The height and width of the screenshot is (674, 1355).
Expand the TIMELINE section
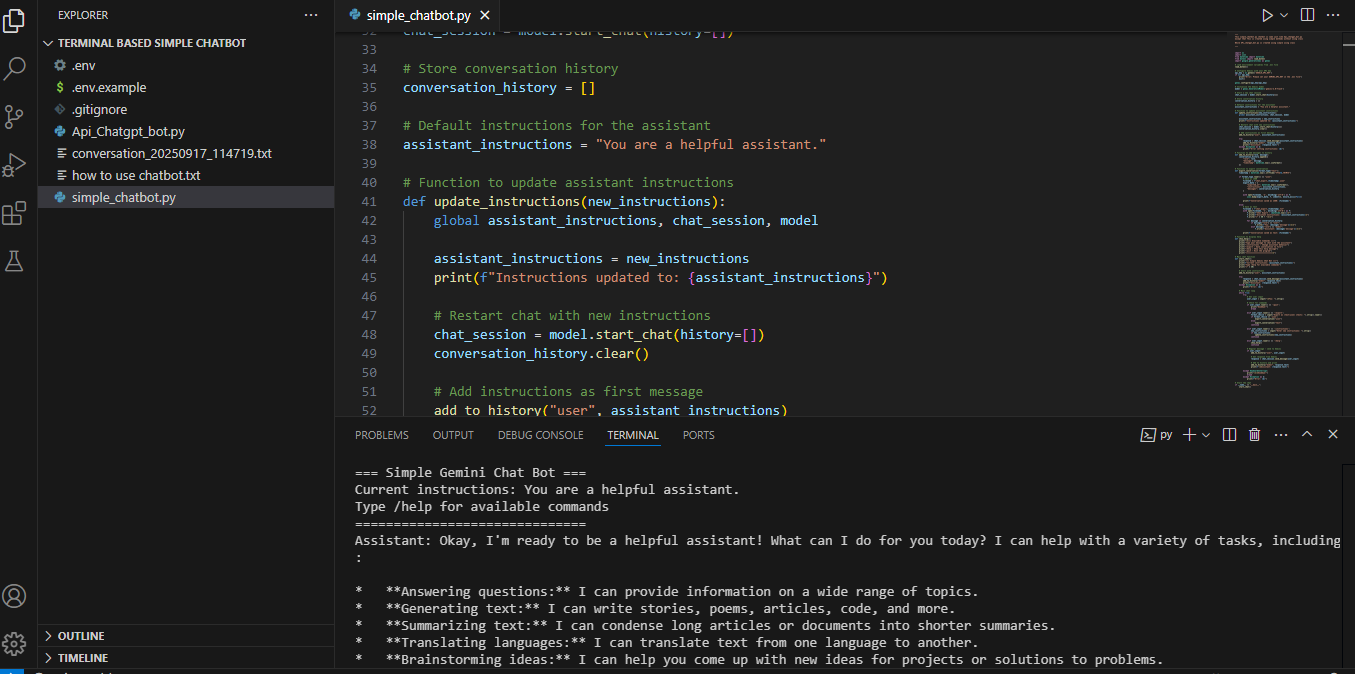coord(186,658)
